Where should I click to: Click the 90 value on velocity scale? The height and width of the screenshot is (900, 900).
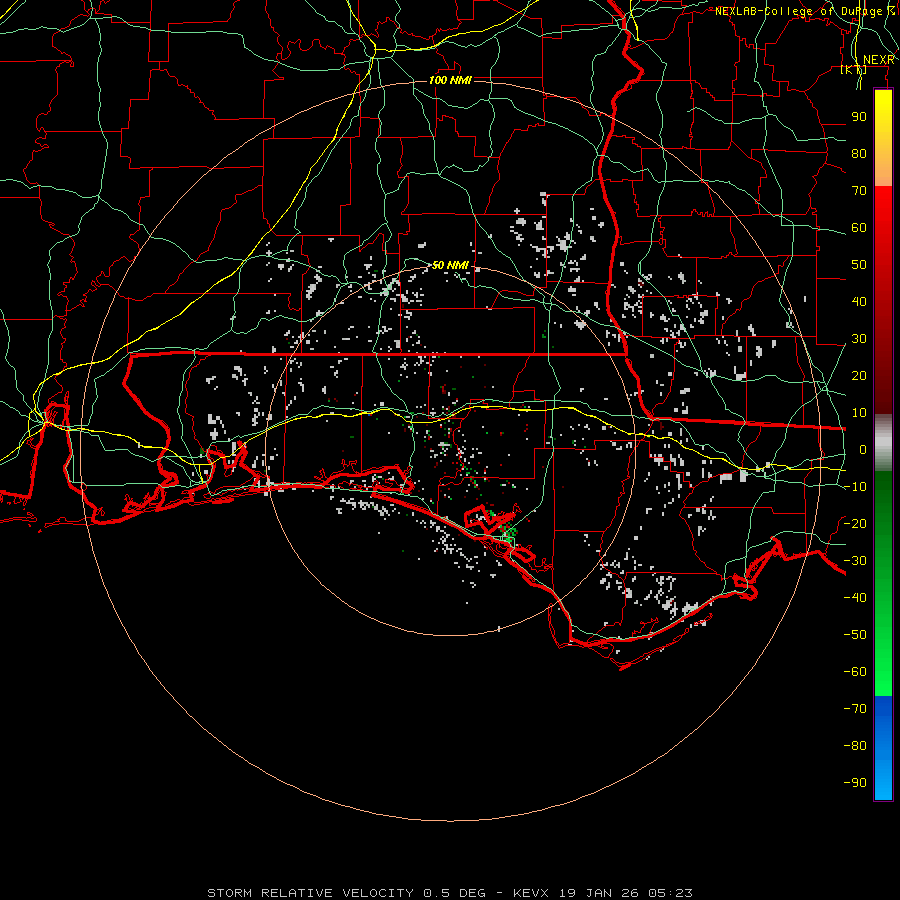click(x=859, y=117)
